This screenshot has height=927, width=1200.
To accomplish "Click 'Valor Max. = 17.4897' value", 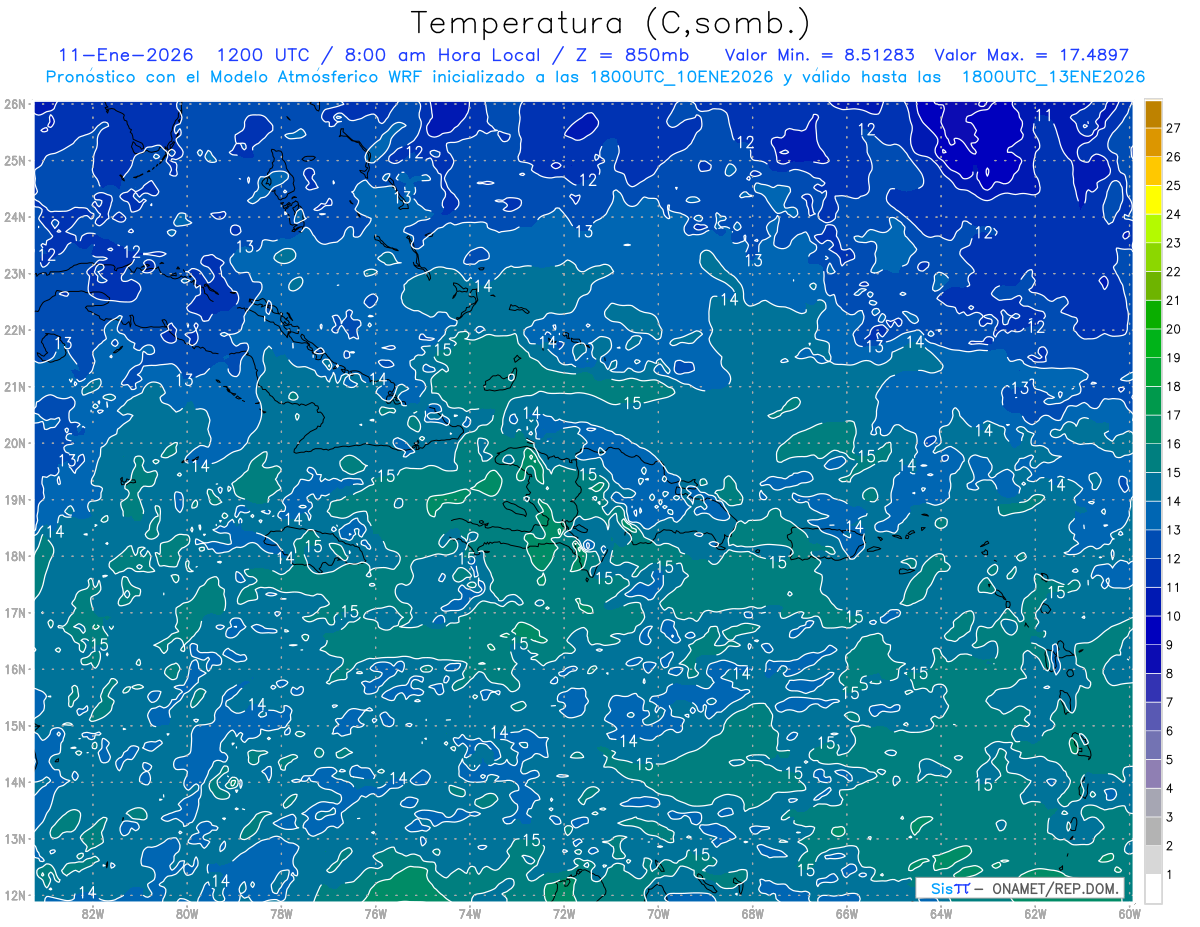I will (x=1031, y=55).
